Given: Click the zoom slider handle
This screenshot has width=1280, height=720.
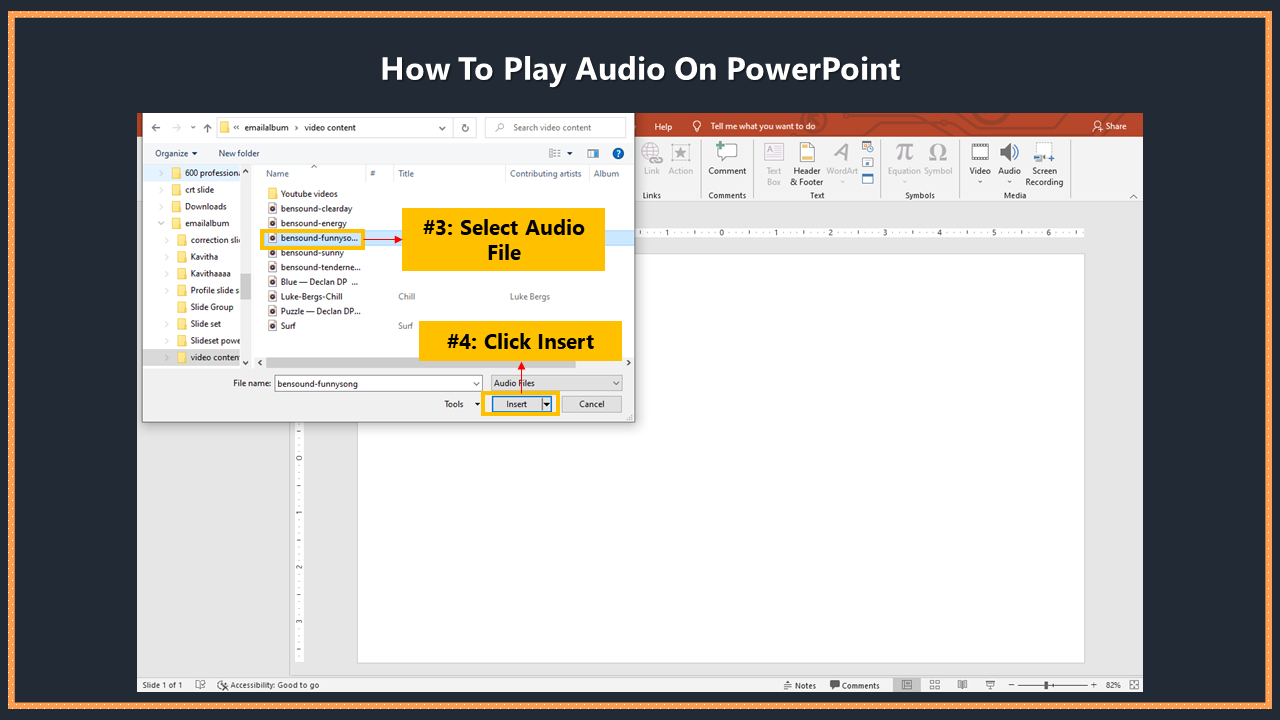Looking at the screenshot, I should click(1047, 685).
